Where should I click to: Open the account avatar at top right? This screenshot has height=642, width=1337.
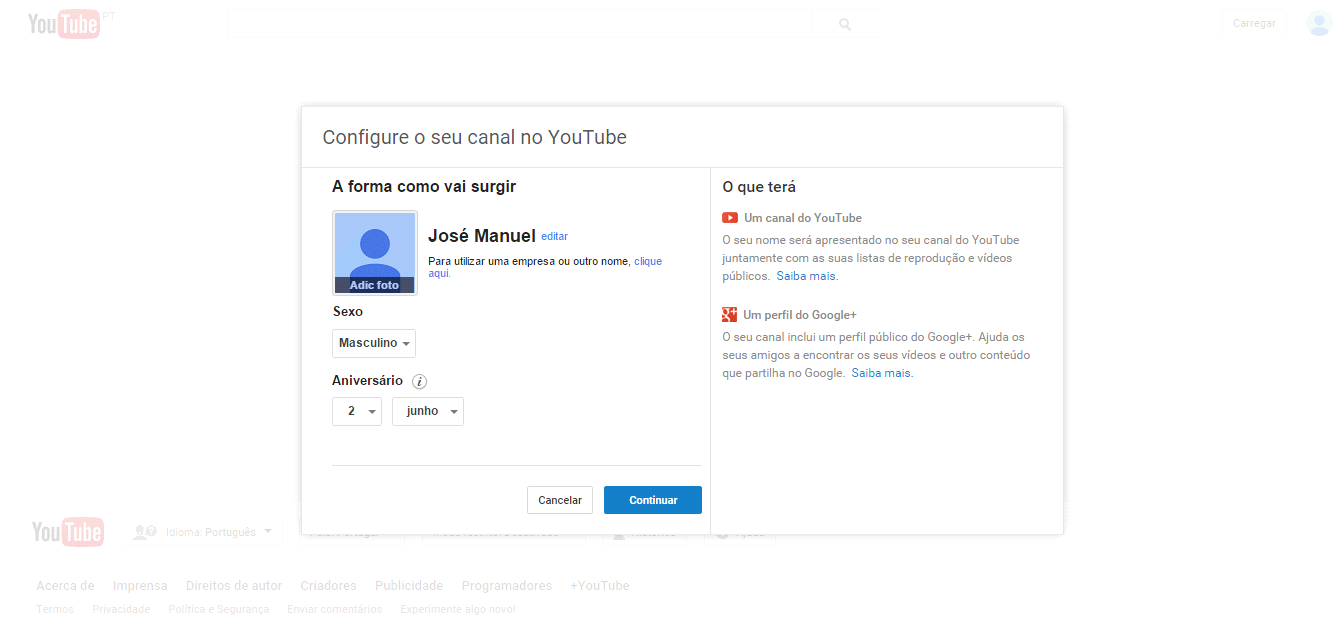tap(1318, 23)
